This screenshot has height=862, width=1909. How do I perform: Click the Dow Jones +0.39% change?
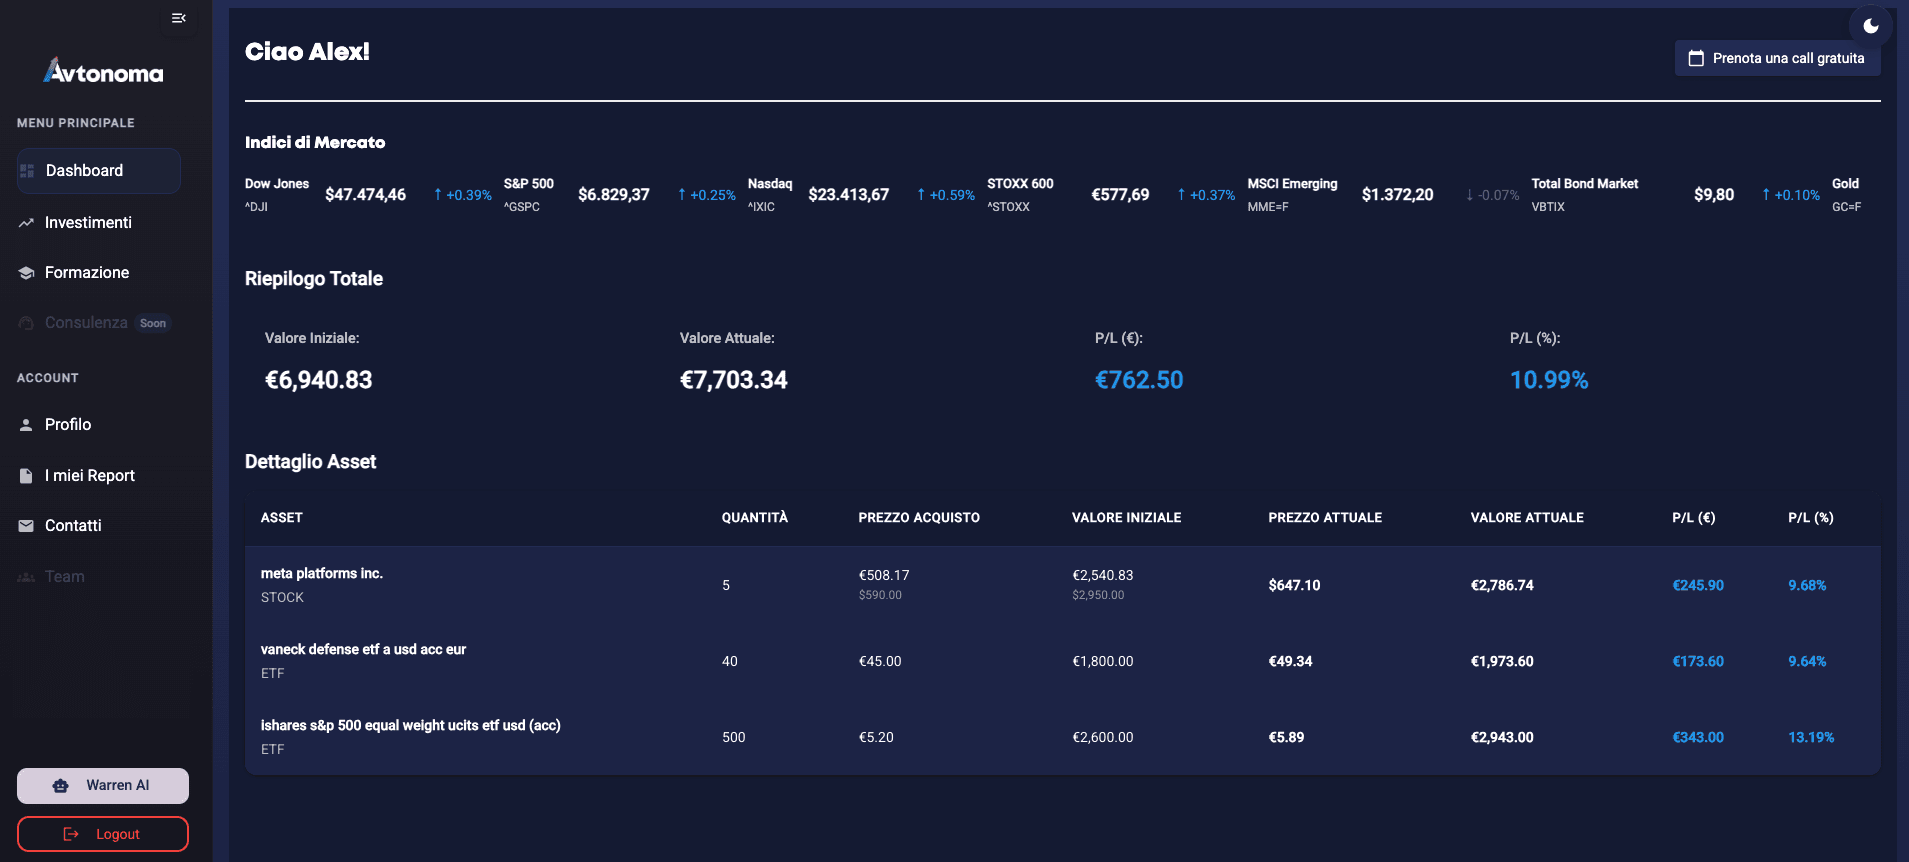[x=463, y=195]
